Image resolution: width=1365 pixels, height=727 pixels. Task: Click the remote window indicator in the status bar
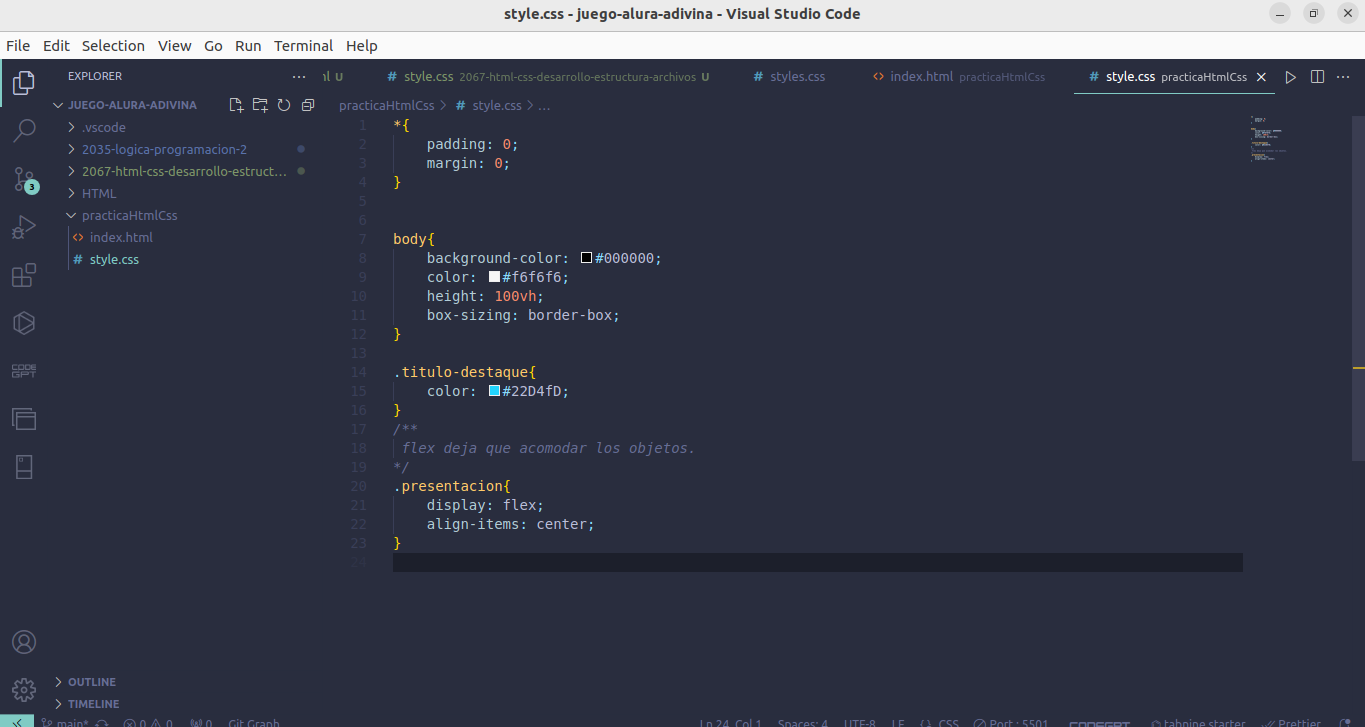point(17,722)
